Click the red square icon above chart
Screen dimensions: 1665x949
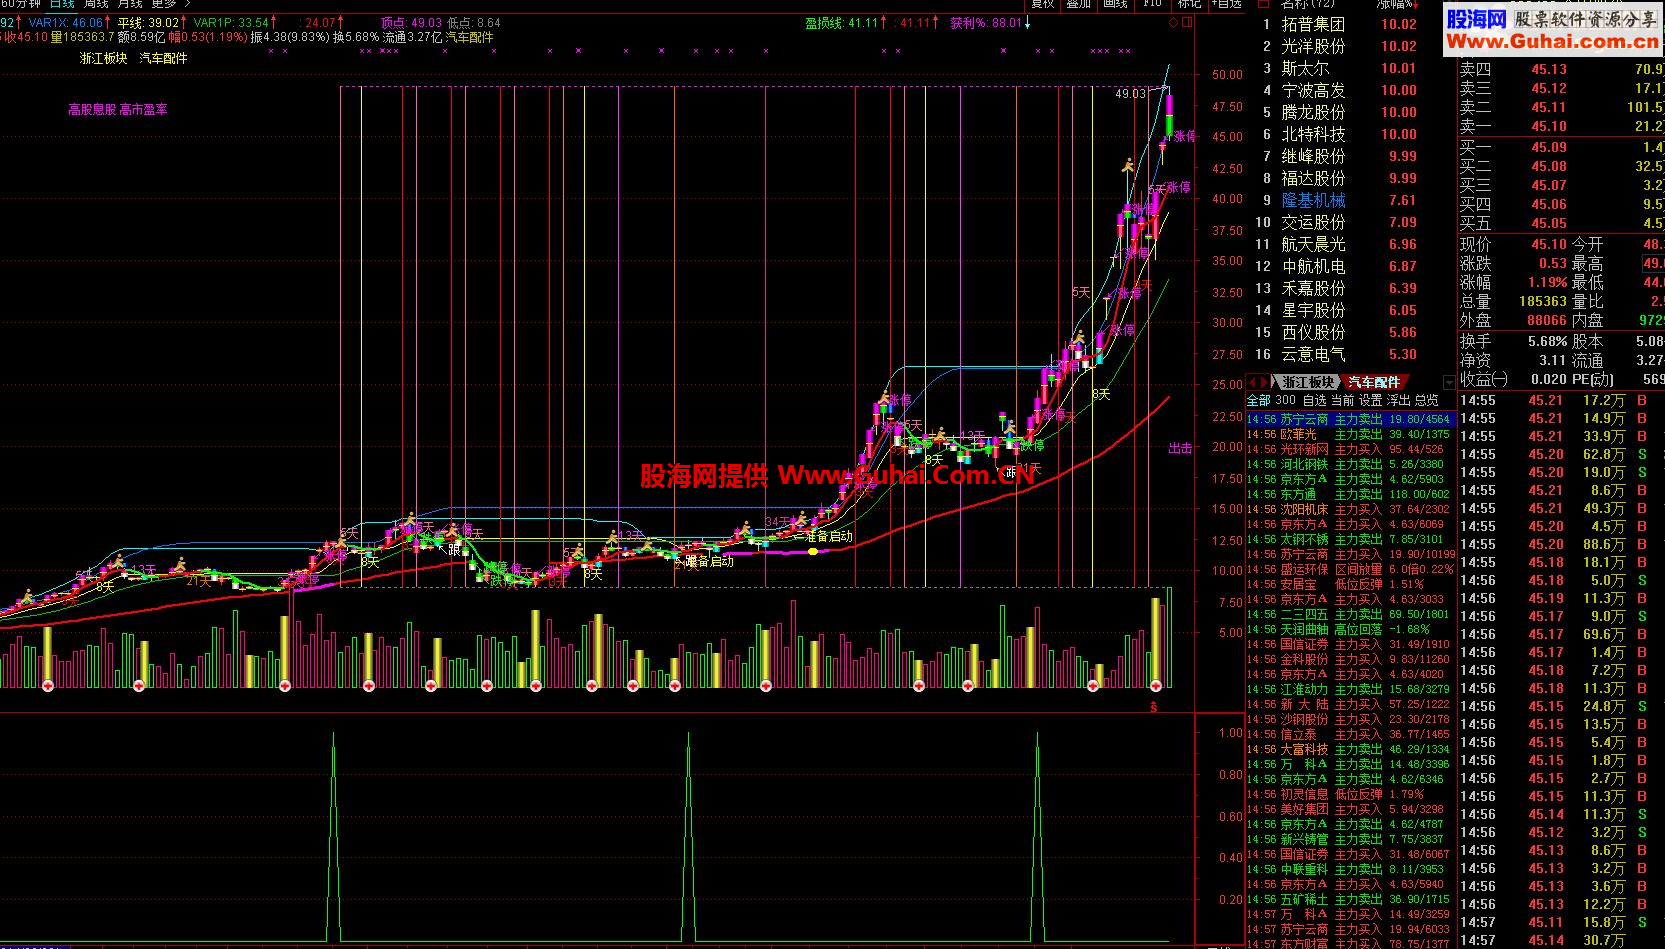click(x=1187, y=22)
